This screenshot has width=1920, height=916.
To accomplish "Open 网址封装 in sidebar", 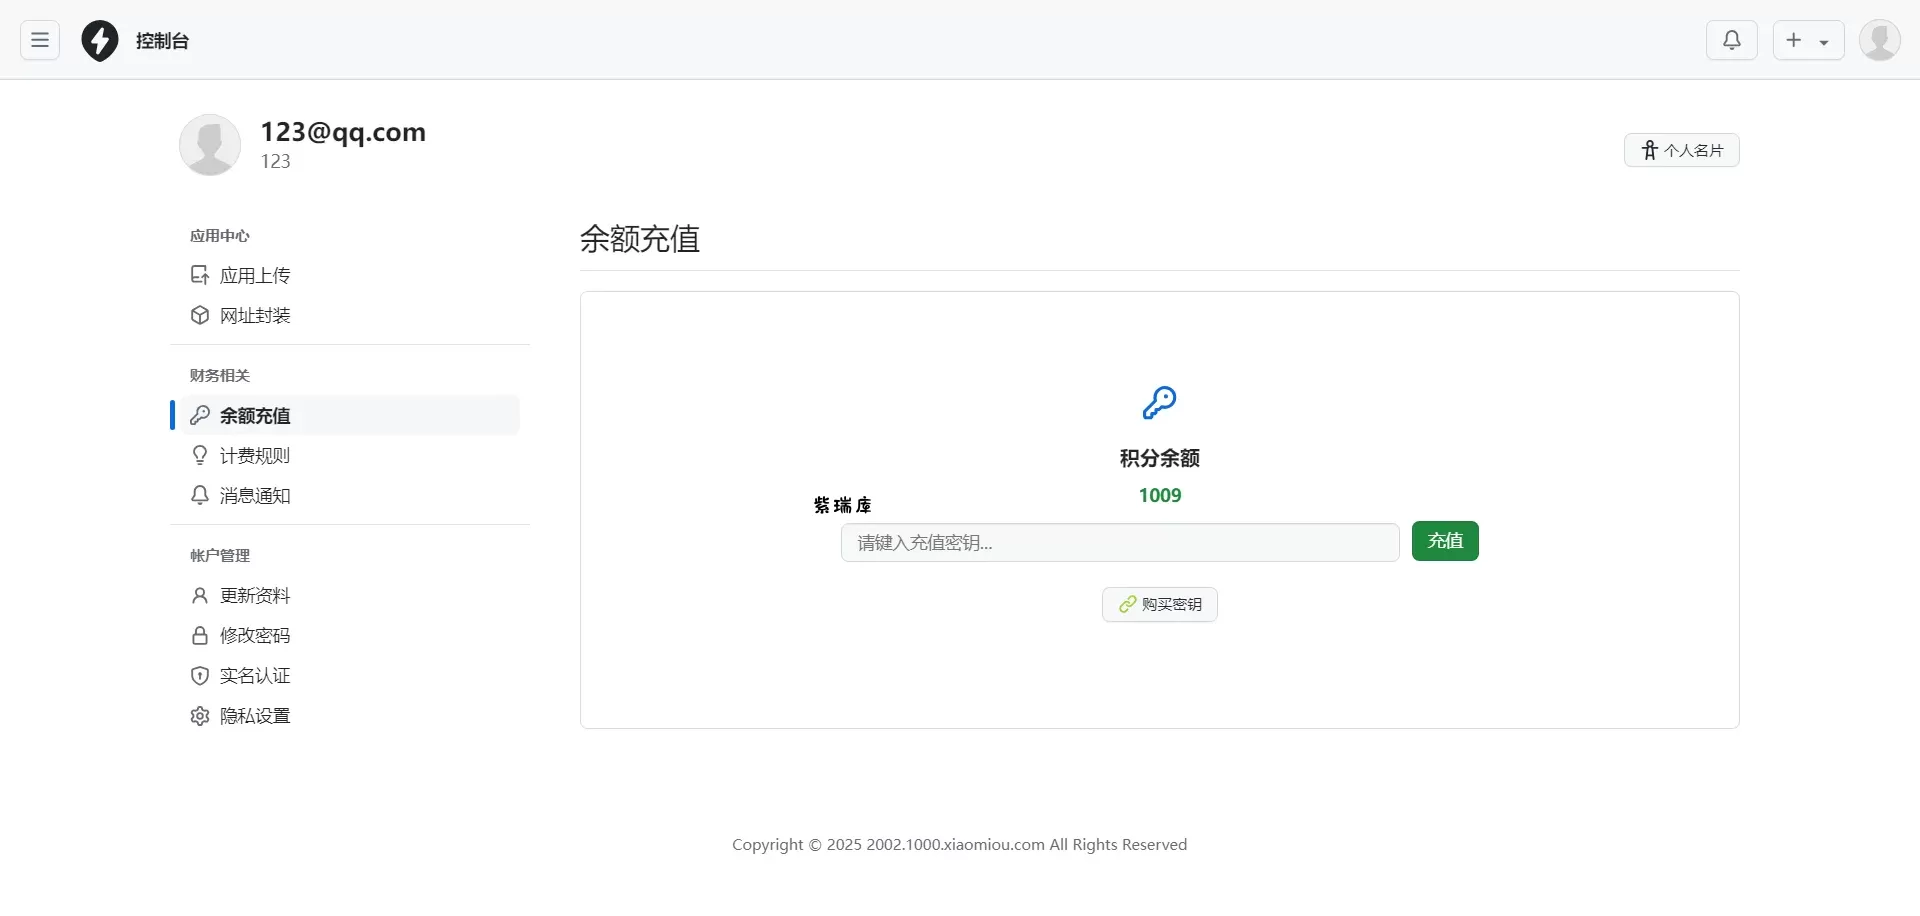I will coord(255,315).
